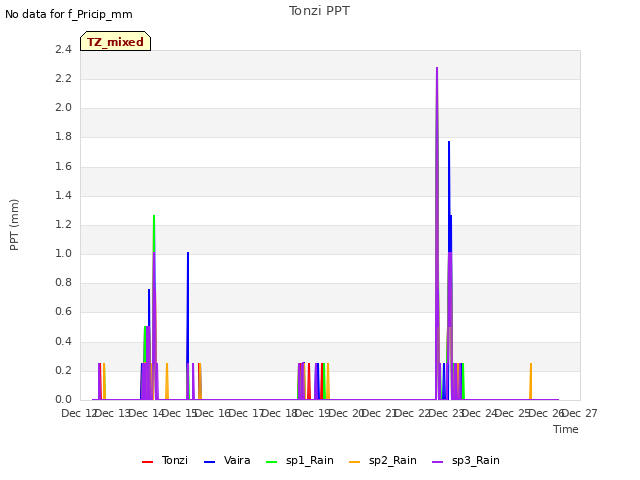Screen dimensions: 640x480
Task: Click the 2.2 y-axis tick label
Action: 63,78
